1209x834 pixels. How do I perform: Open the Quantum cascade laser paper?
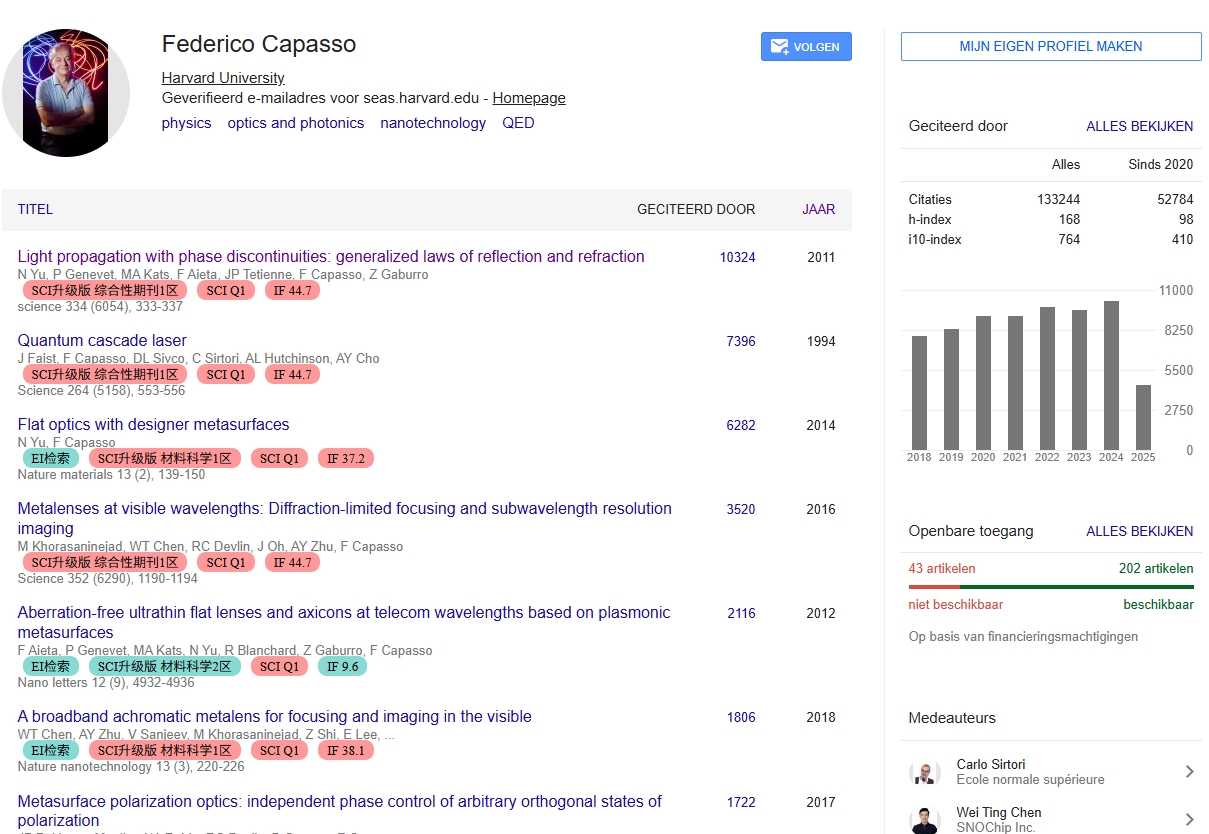point(102,340)
